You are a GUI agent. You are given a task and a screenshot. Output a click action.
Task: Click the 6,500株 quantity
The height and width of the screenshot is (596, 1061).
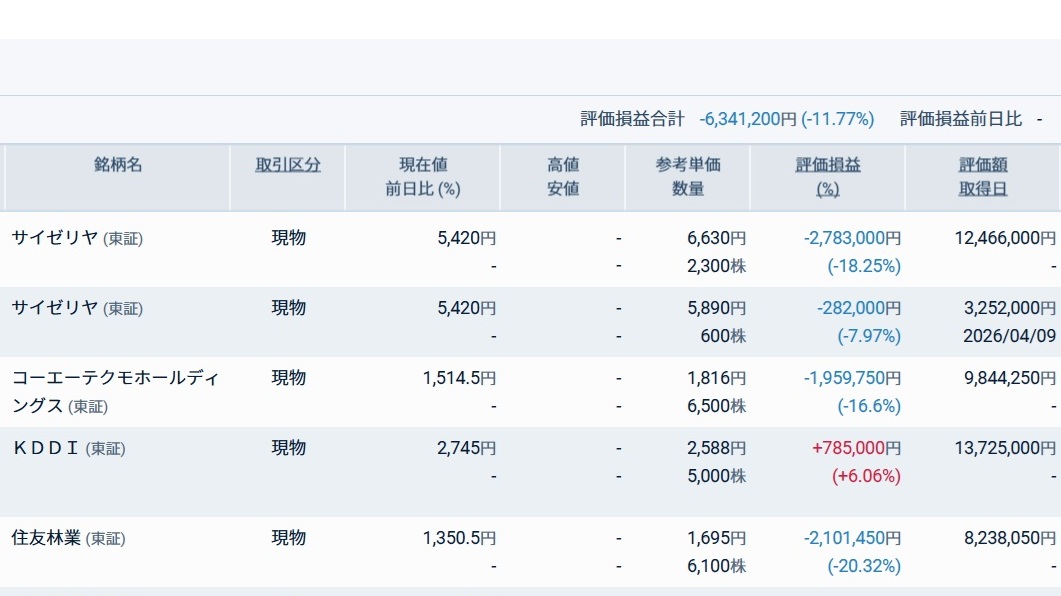click(x=717, y=406)
